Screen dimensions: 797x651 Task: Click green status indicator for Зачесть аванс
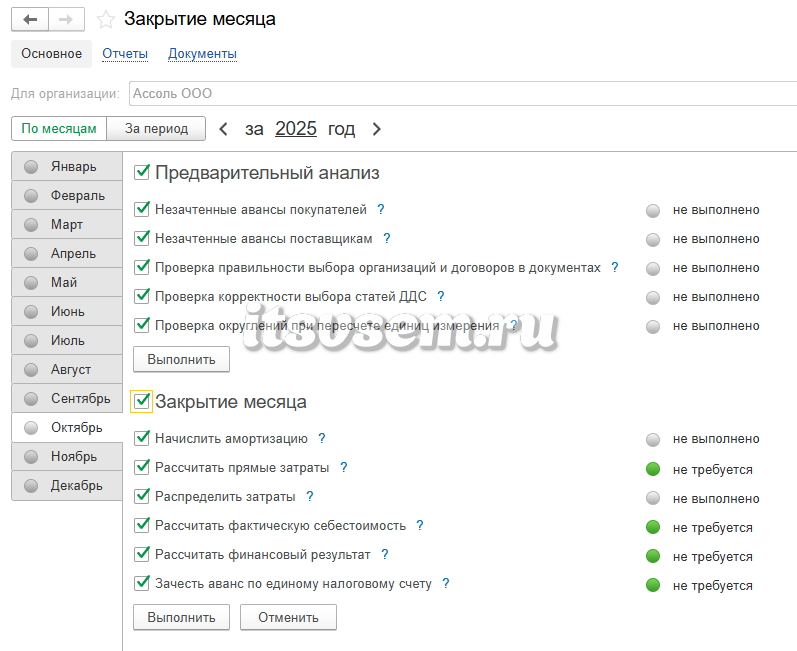pyautogui.click(x=653, y=585)
